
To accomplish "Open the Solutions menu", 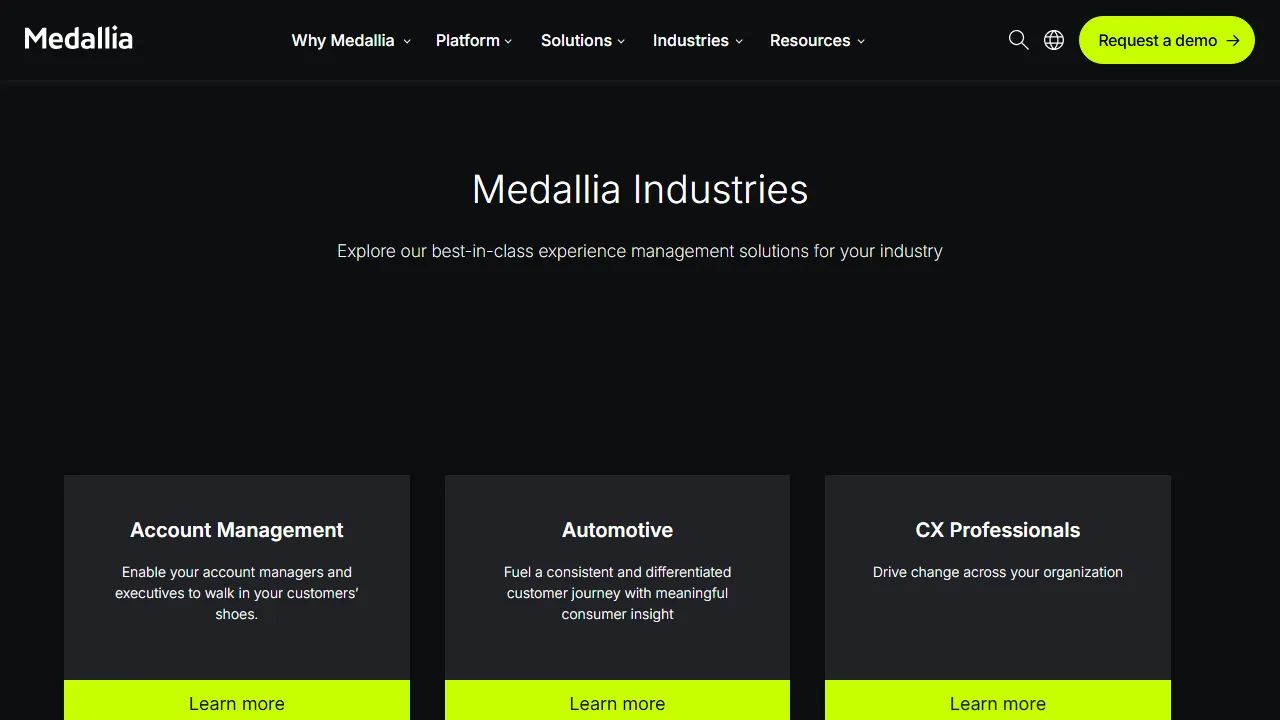I will pos(576,40).
